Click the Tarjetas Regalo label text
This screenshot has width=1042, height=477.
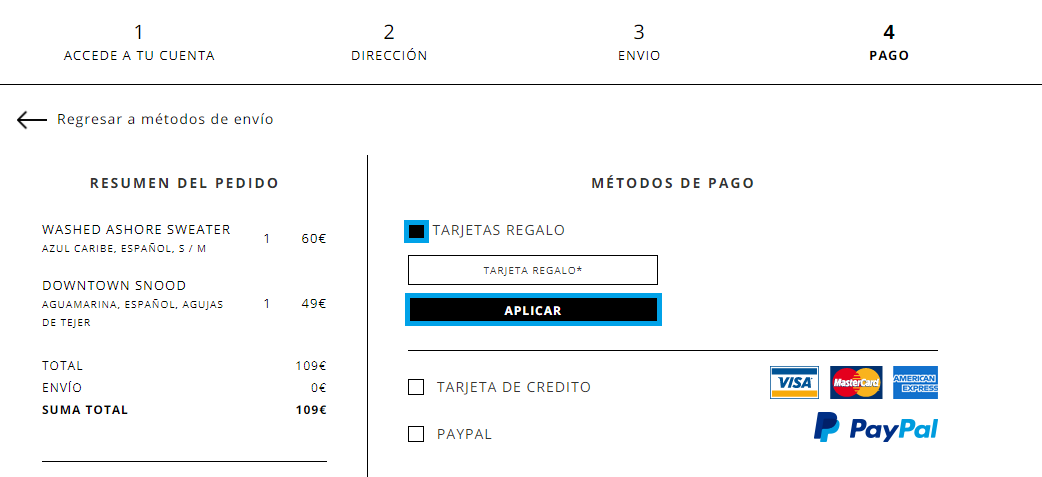click(x=498, y=231)
